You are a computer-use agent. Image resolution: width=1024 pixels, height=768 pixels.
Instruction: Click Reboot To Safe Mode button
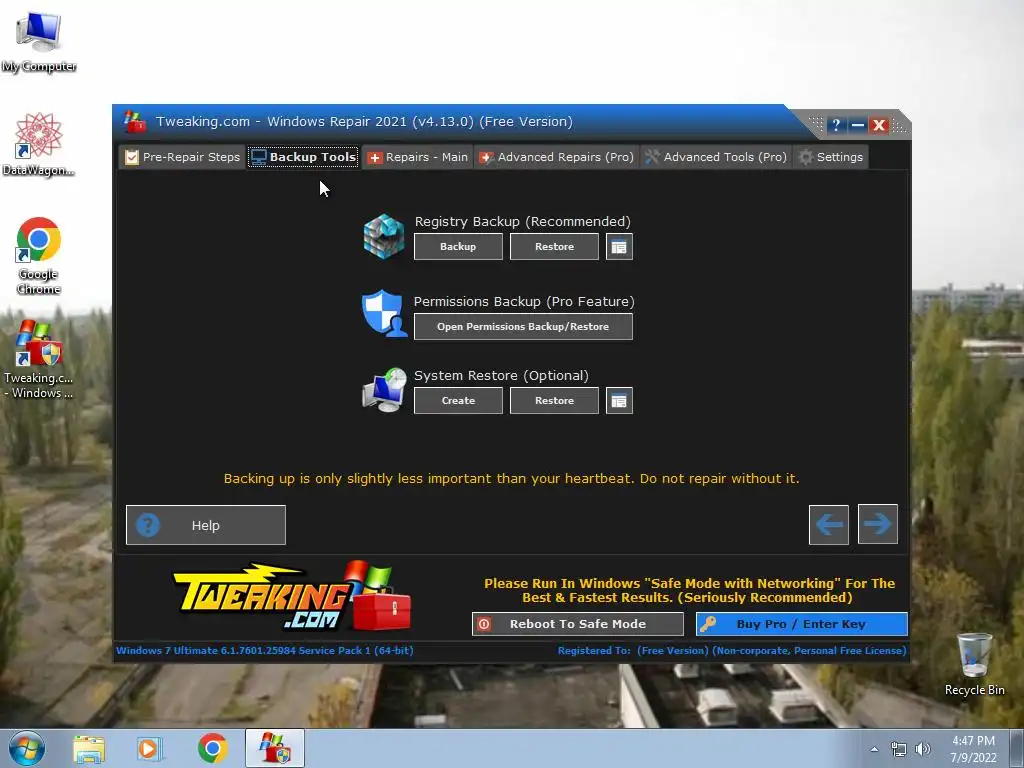click(x=577, y=624)
